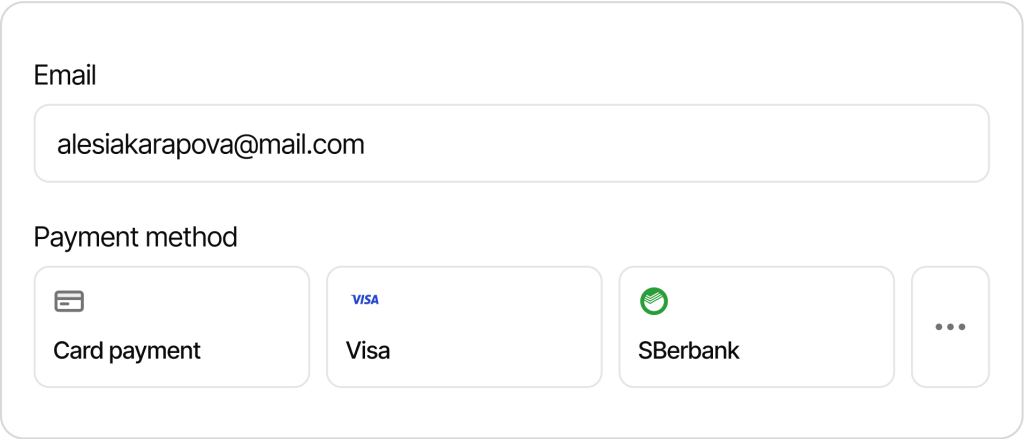Image resolution: width=1024 pixels, height=439 pixels.
Task: Click the credit card icon in Card payment
Action: (x=69, y=301)
